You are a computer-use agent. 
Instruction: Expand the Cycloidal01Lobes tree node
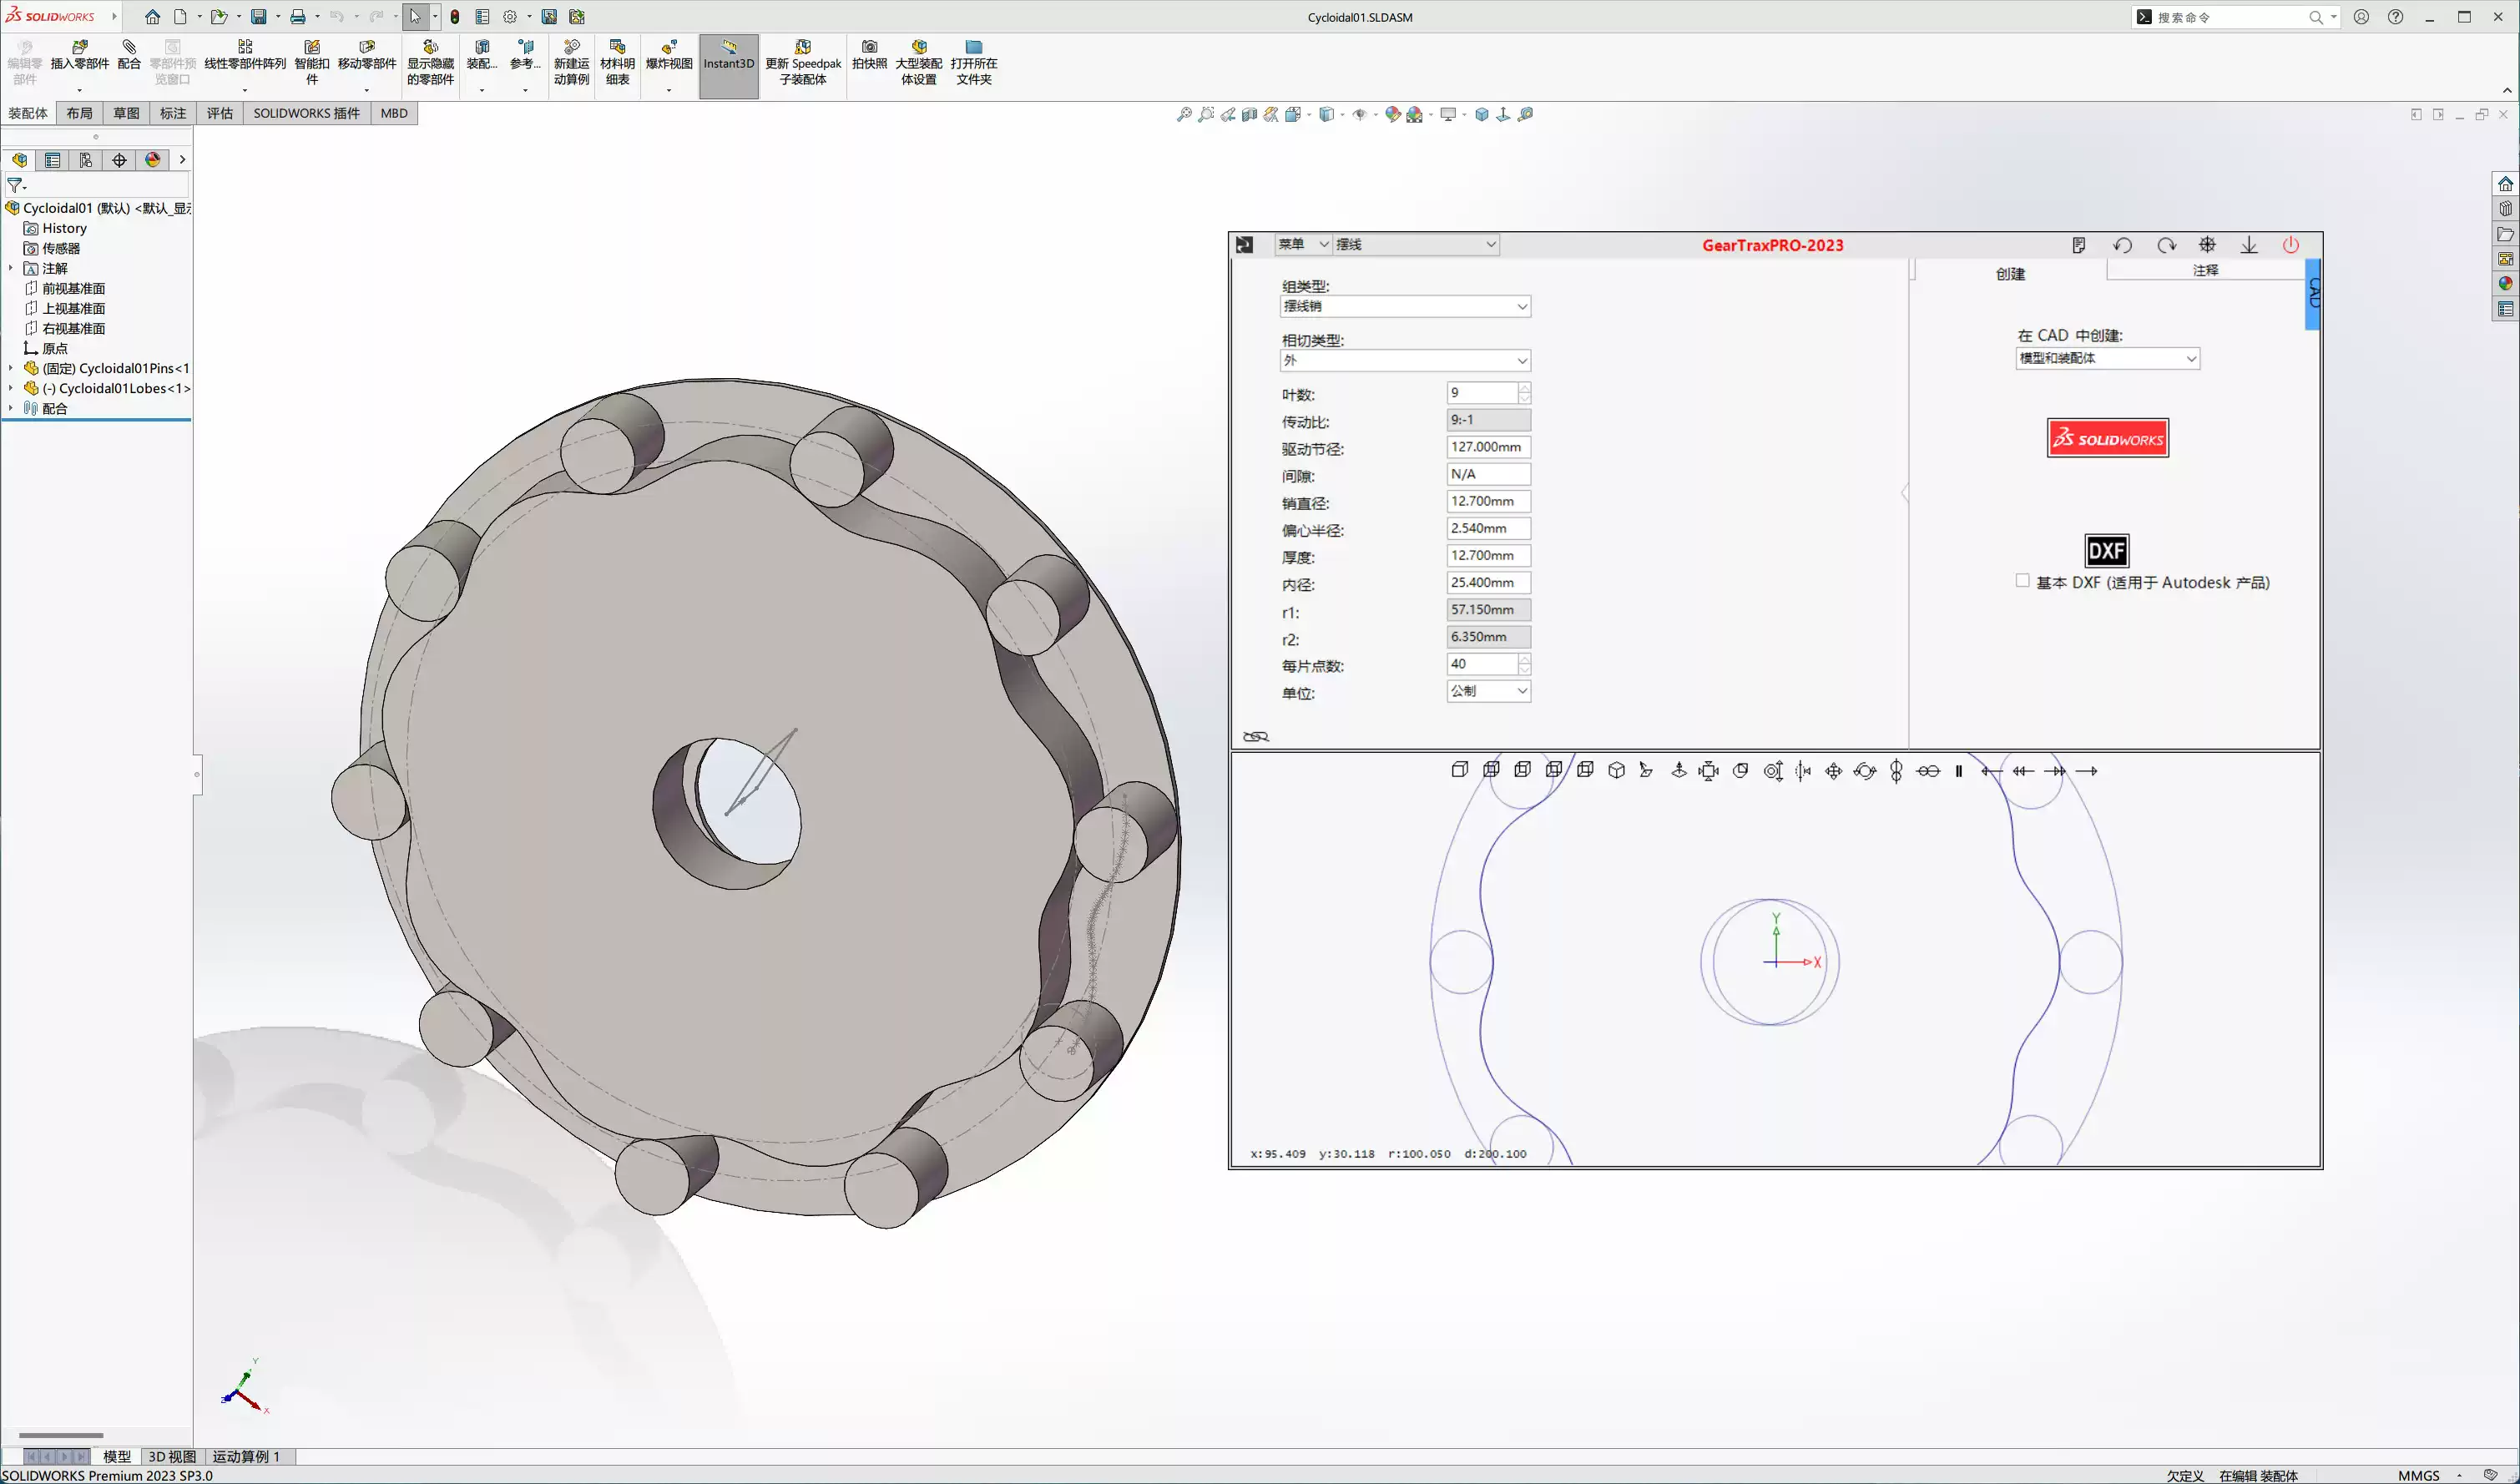pyautogui.click(x=11, y=388)
